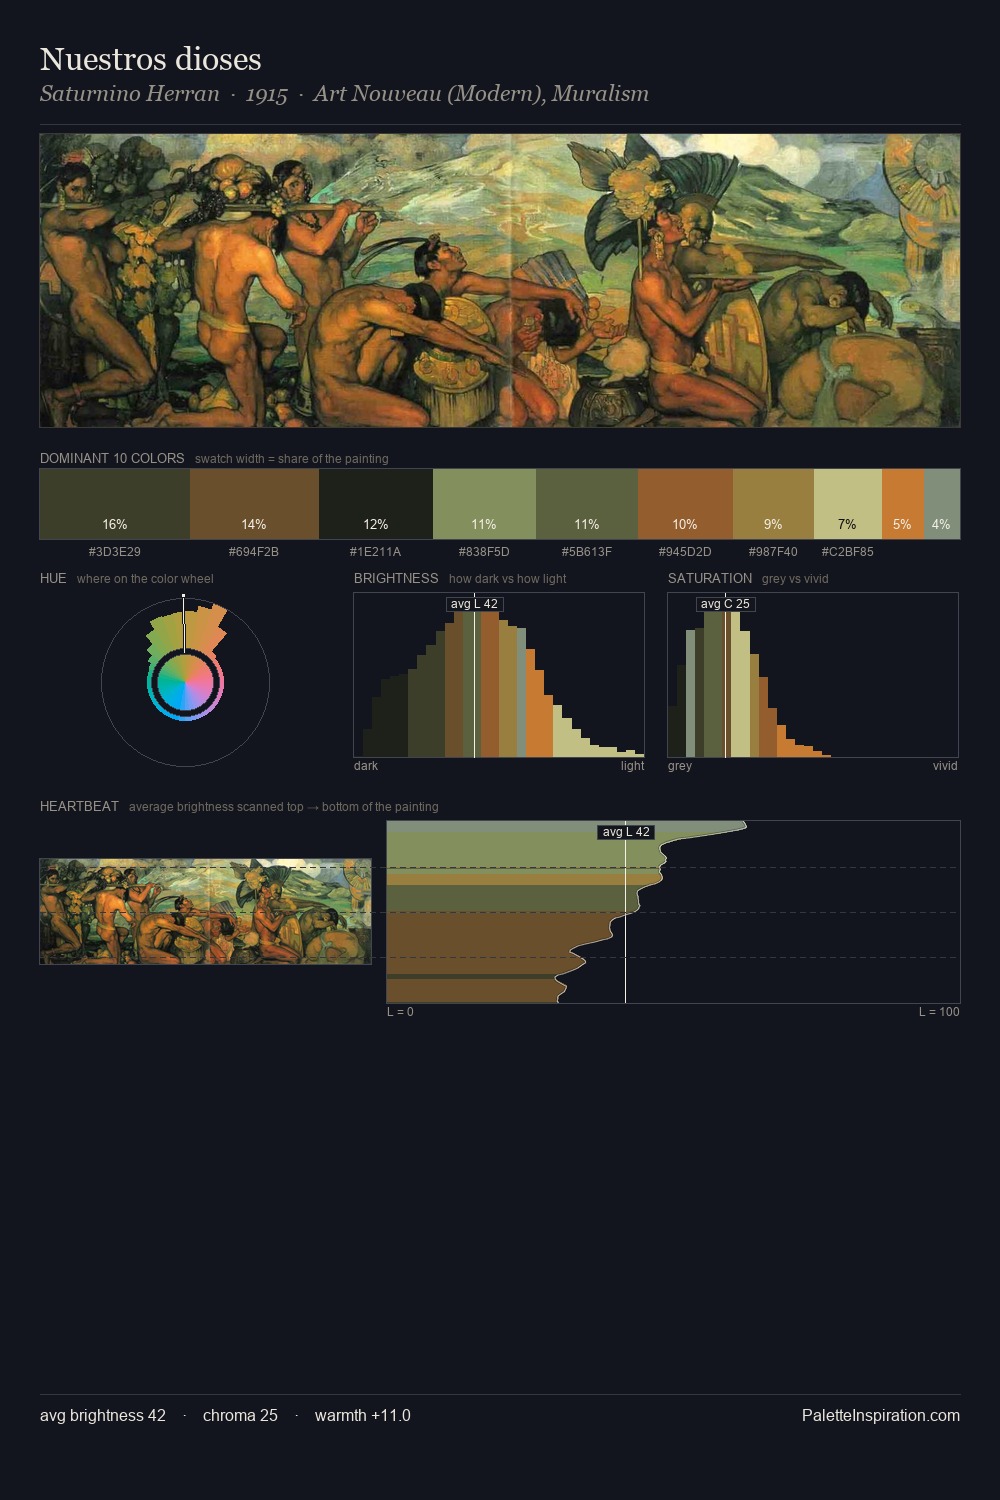Screen dimensions: 1000x1500
Task: Click the hex label #945D2D
Action: [x=685, y=552]
